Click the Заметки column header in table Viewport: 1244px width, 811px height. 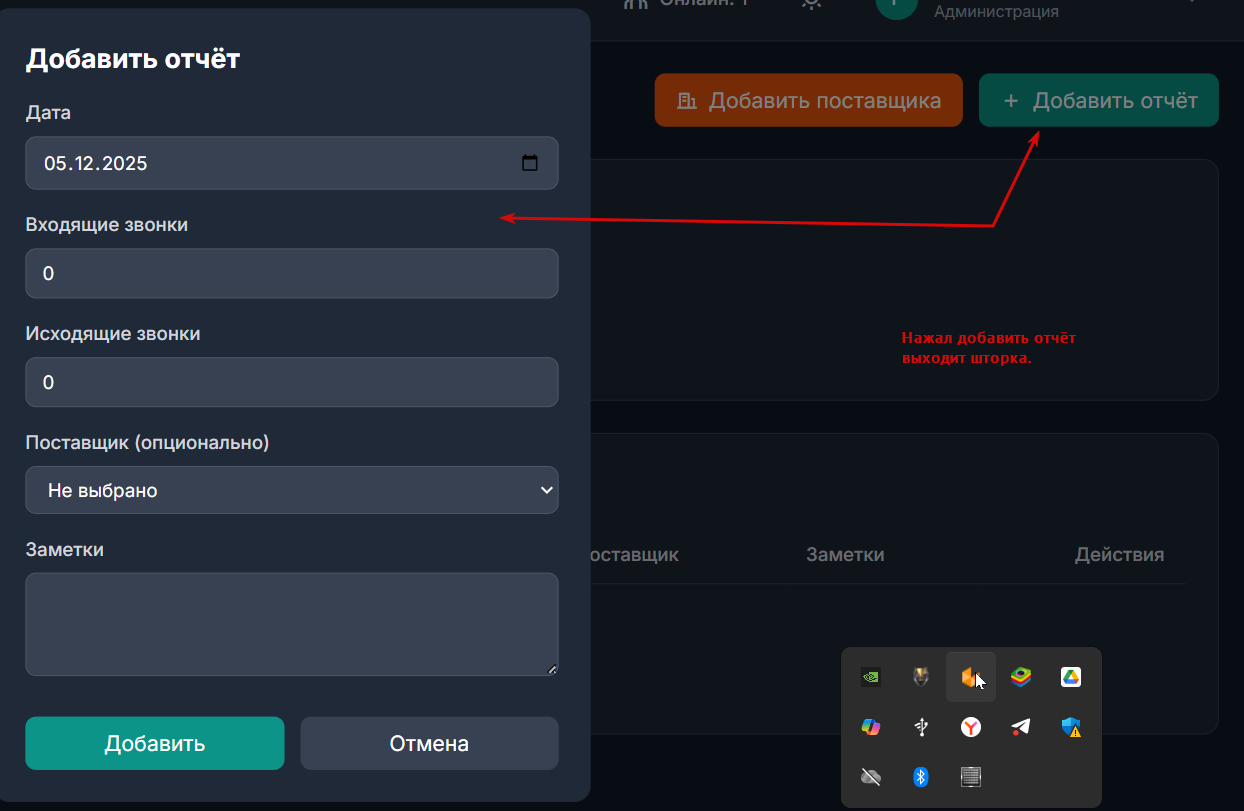[845, 554]
